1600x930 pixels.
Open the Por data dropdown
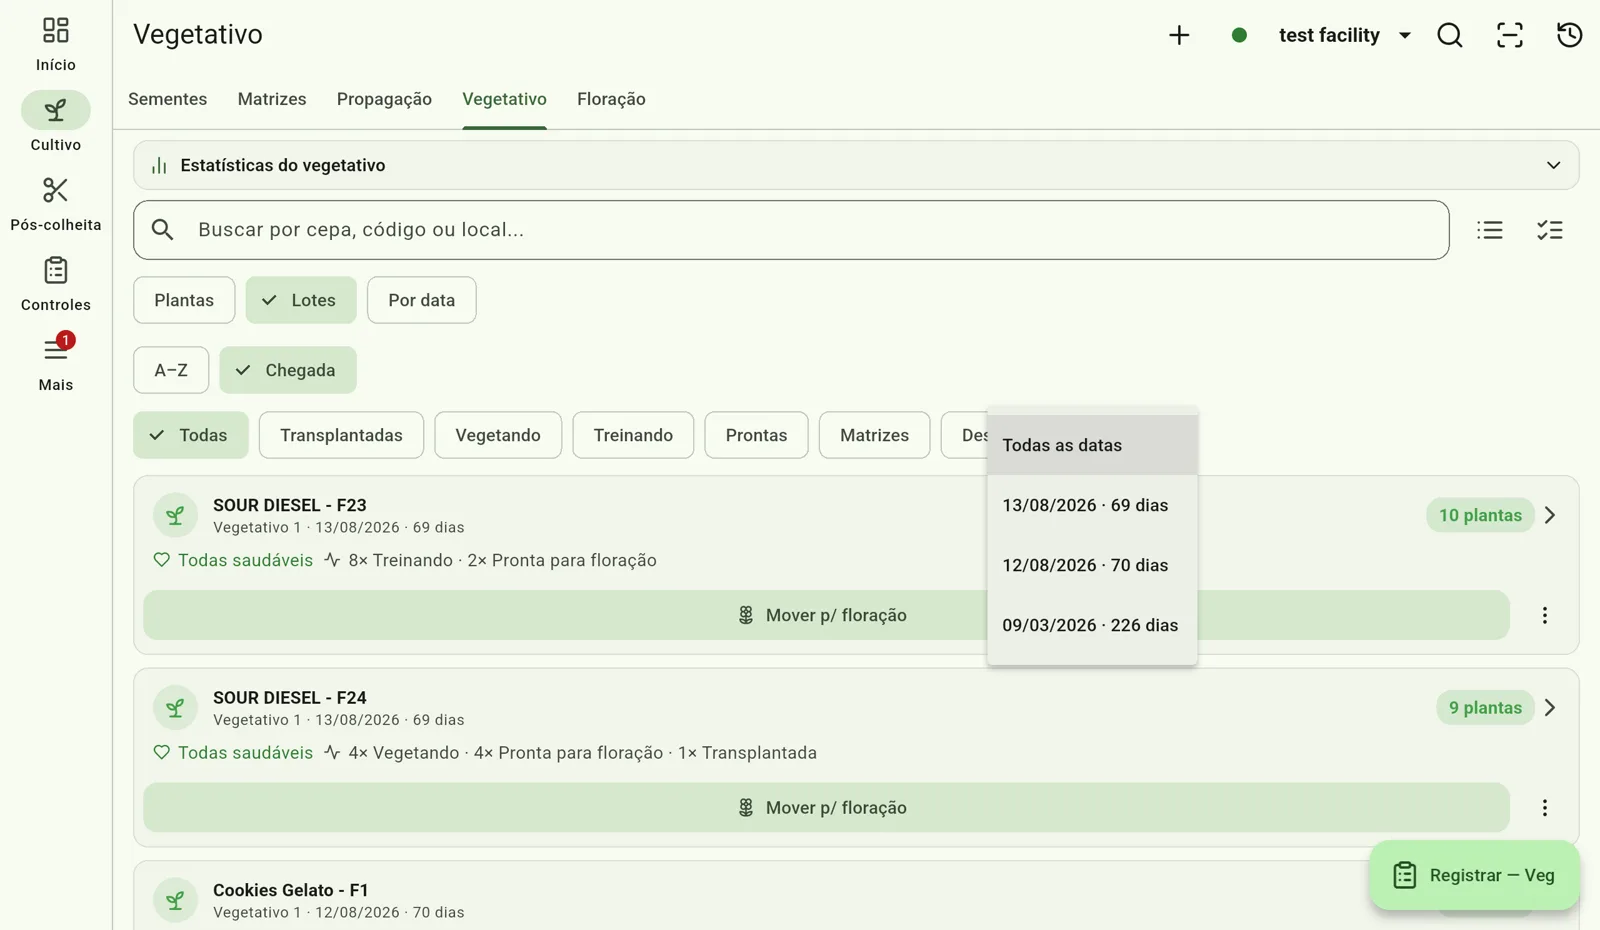pyautogui.click(x=421, y=300)
